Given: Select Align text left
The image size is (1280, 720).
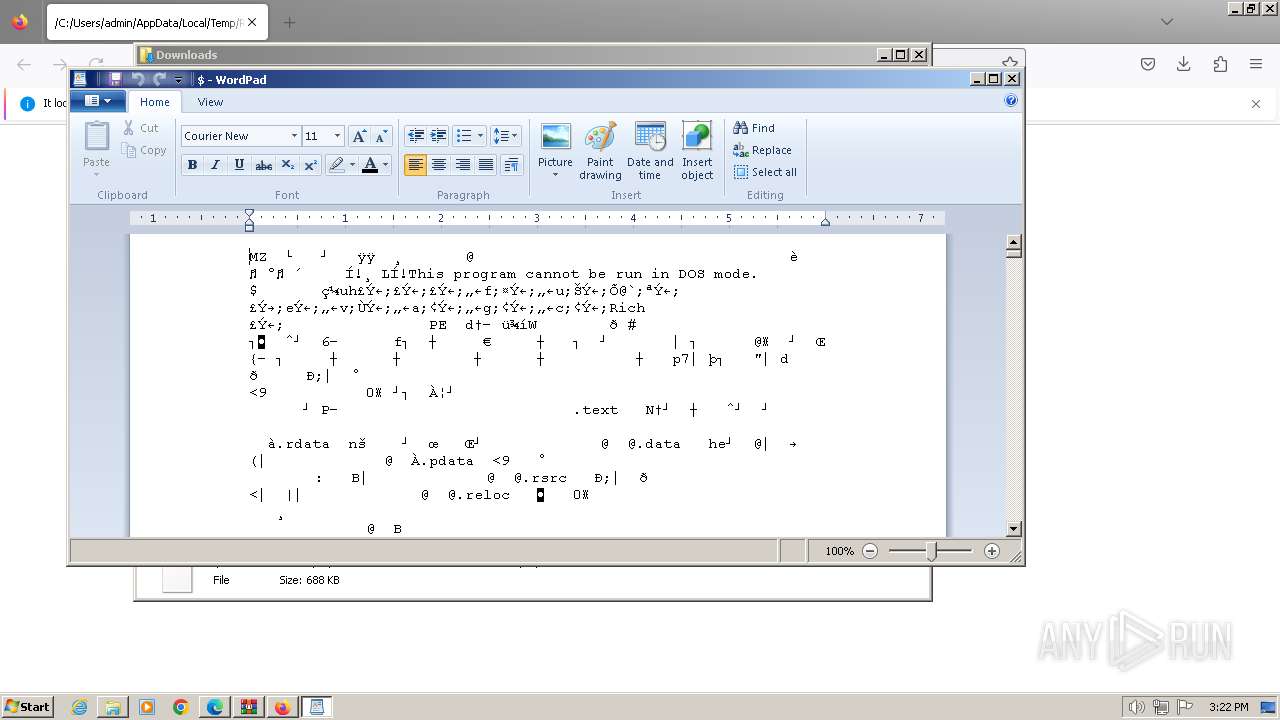Looking at the screenshot, I should [x=416, y=165].
